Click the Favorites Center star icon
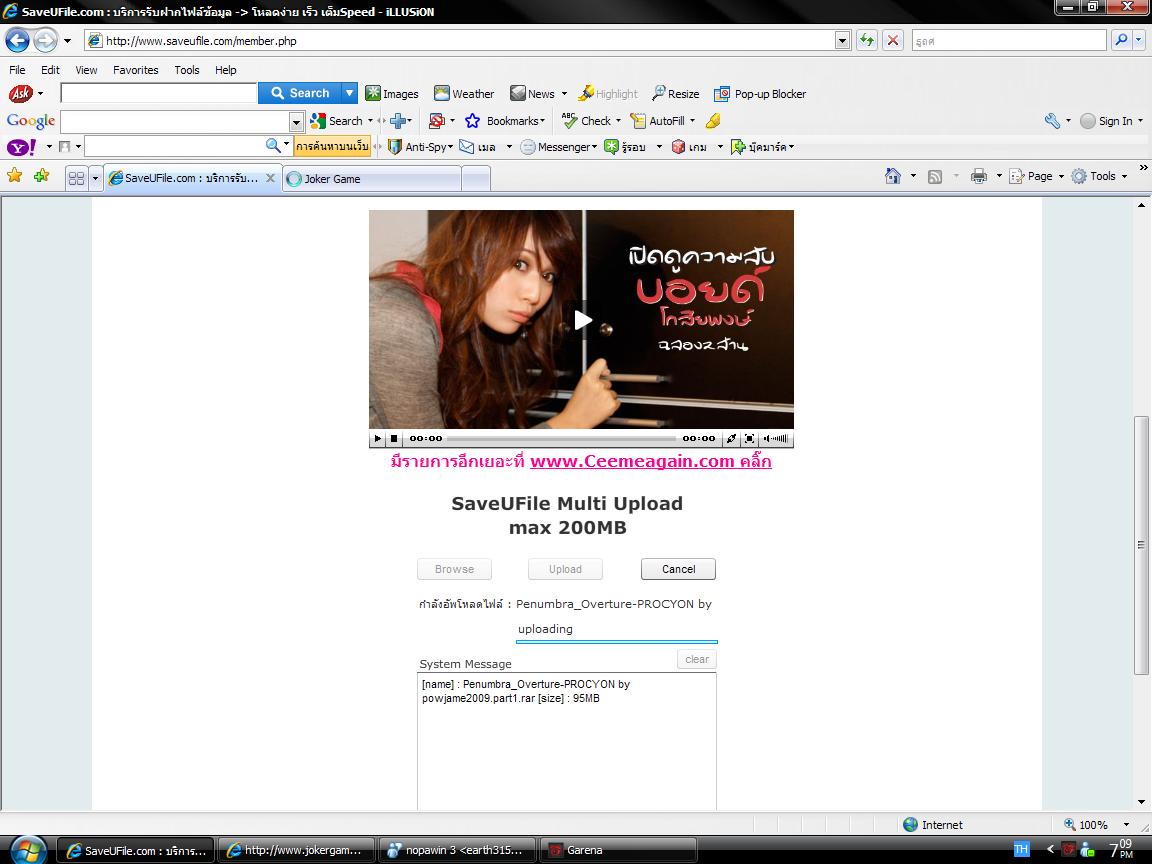Screen dimensions: 1152x864 point(14,176)
